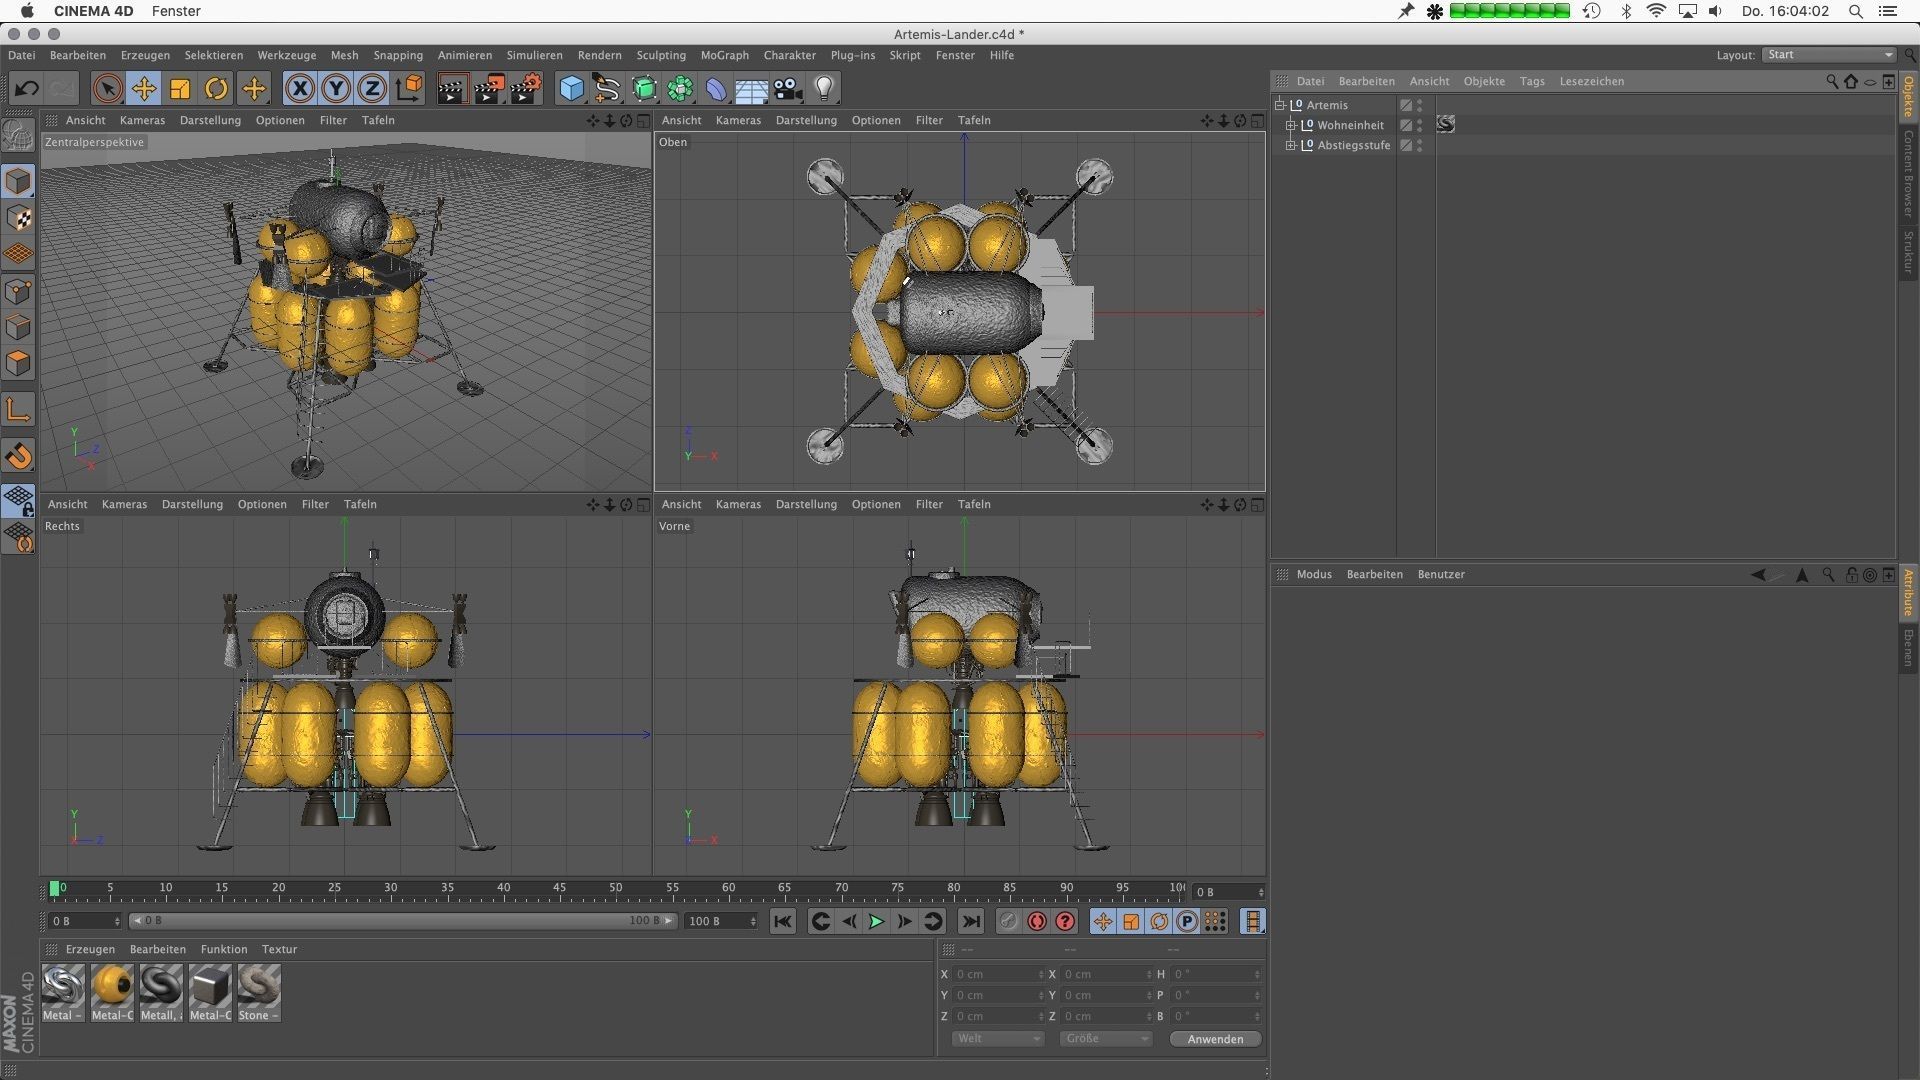Viewport: 1920px width, 1080px height.
Task: Expand the Wohneinheit tree node
Action: pos(1291,125)
